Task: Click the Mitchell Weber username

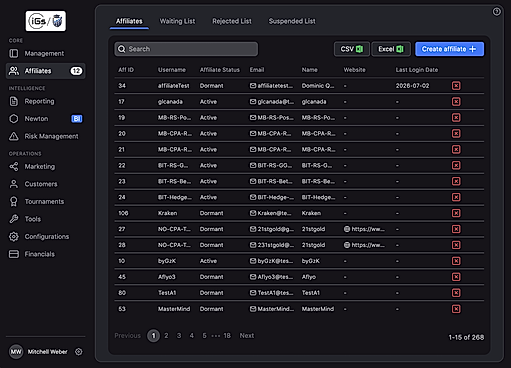Action: [x=47, y=352]
